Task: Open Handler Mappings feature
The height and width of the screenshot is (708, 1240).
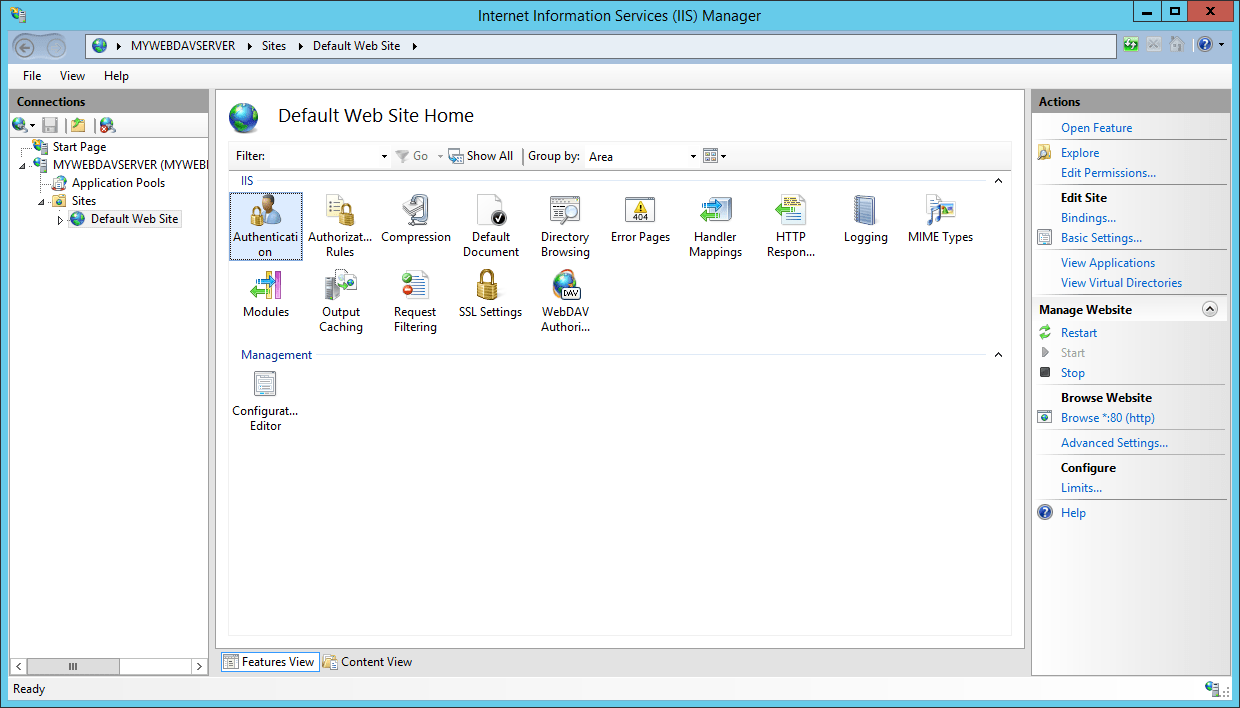Action: click(x=716, y=226)
